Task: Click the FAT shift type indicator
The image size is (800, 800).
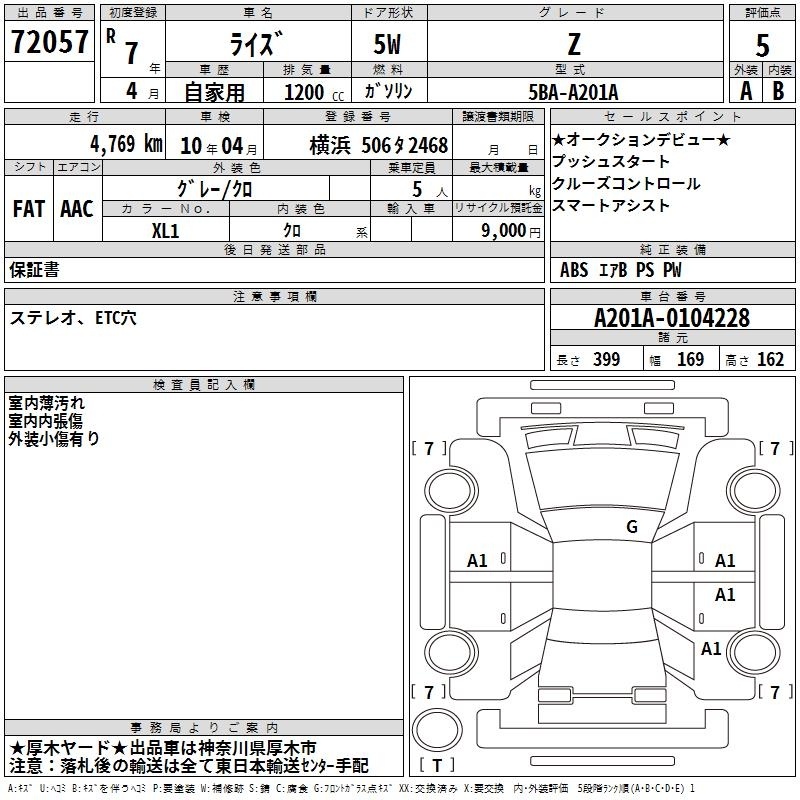Action: click(28, 209)
